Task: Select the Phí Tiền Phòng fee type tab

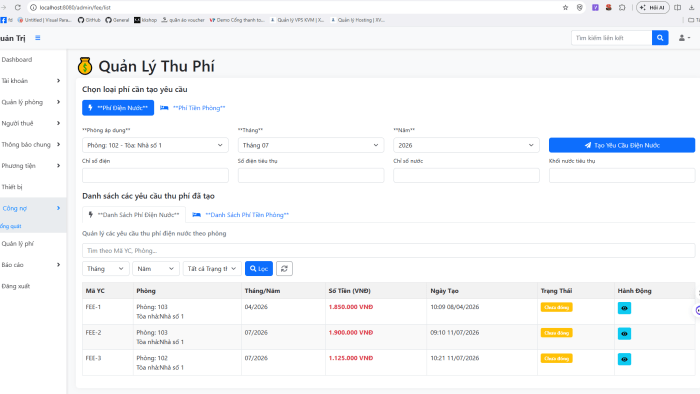Action: tap(192, 108)
